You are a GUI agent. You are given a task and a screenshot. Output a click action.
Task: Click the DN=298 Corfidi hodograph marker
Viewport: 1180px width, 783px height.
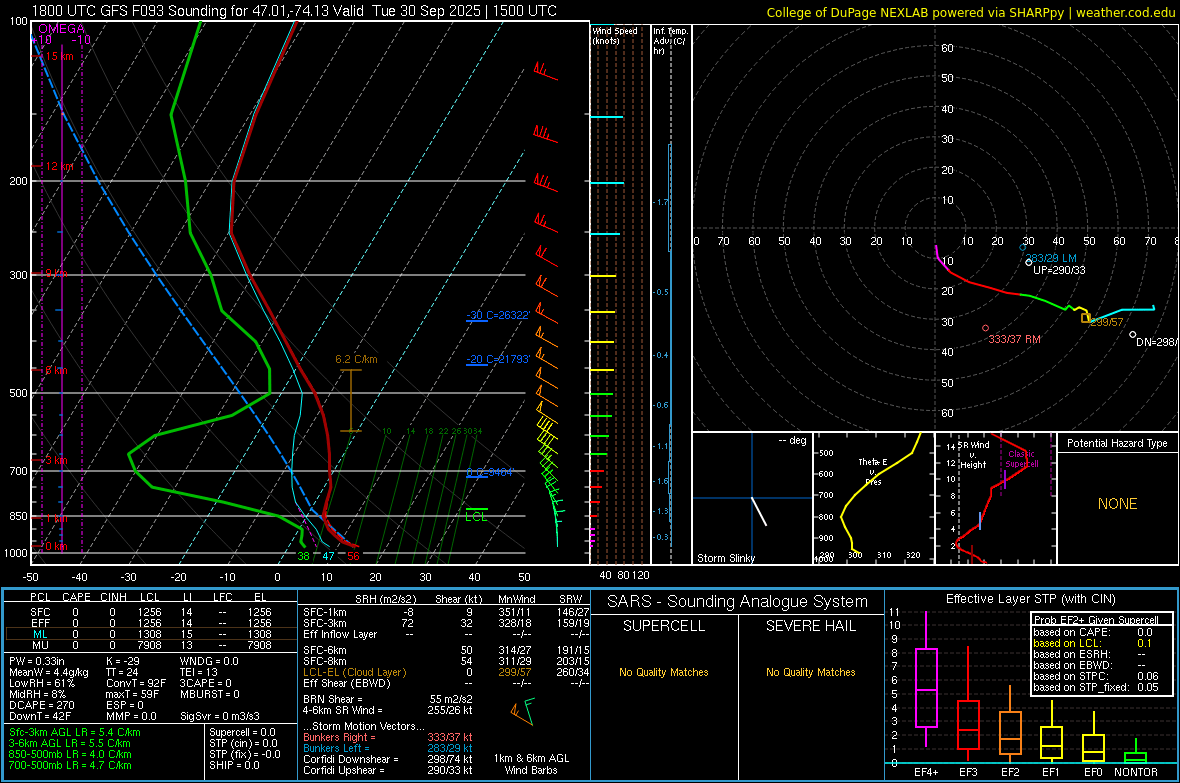point(1133,334)
